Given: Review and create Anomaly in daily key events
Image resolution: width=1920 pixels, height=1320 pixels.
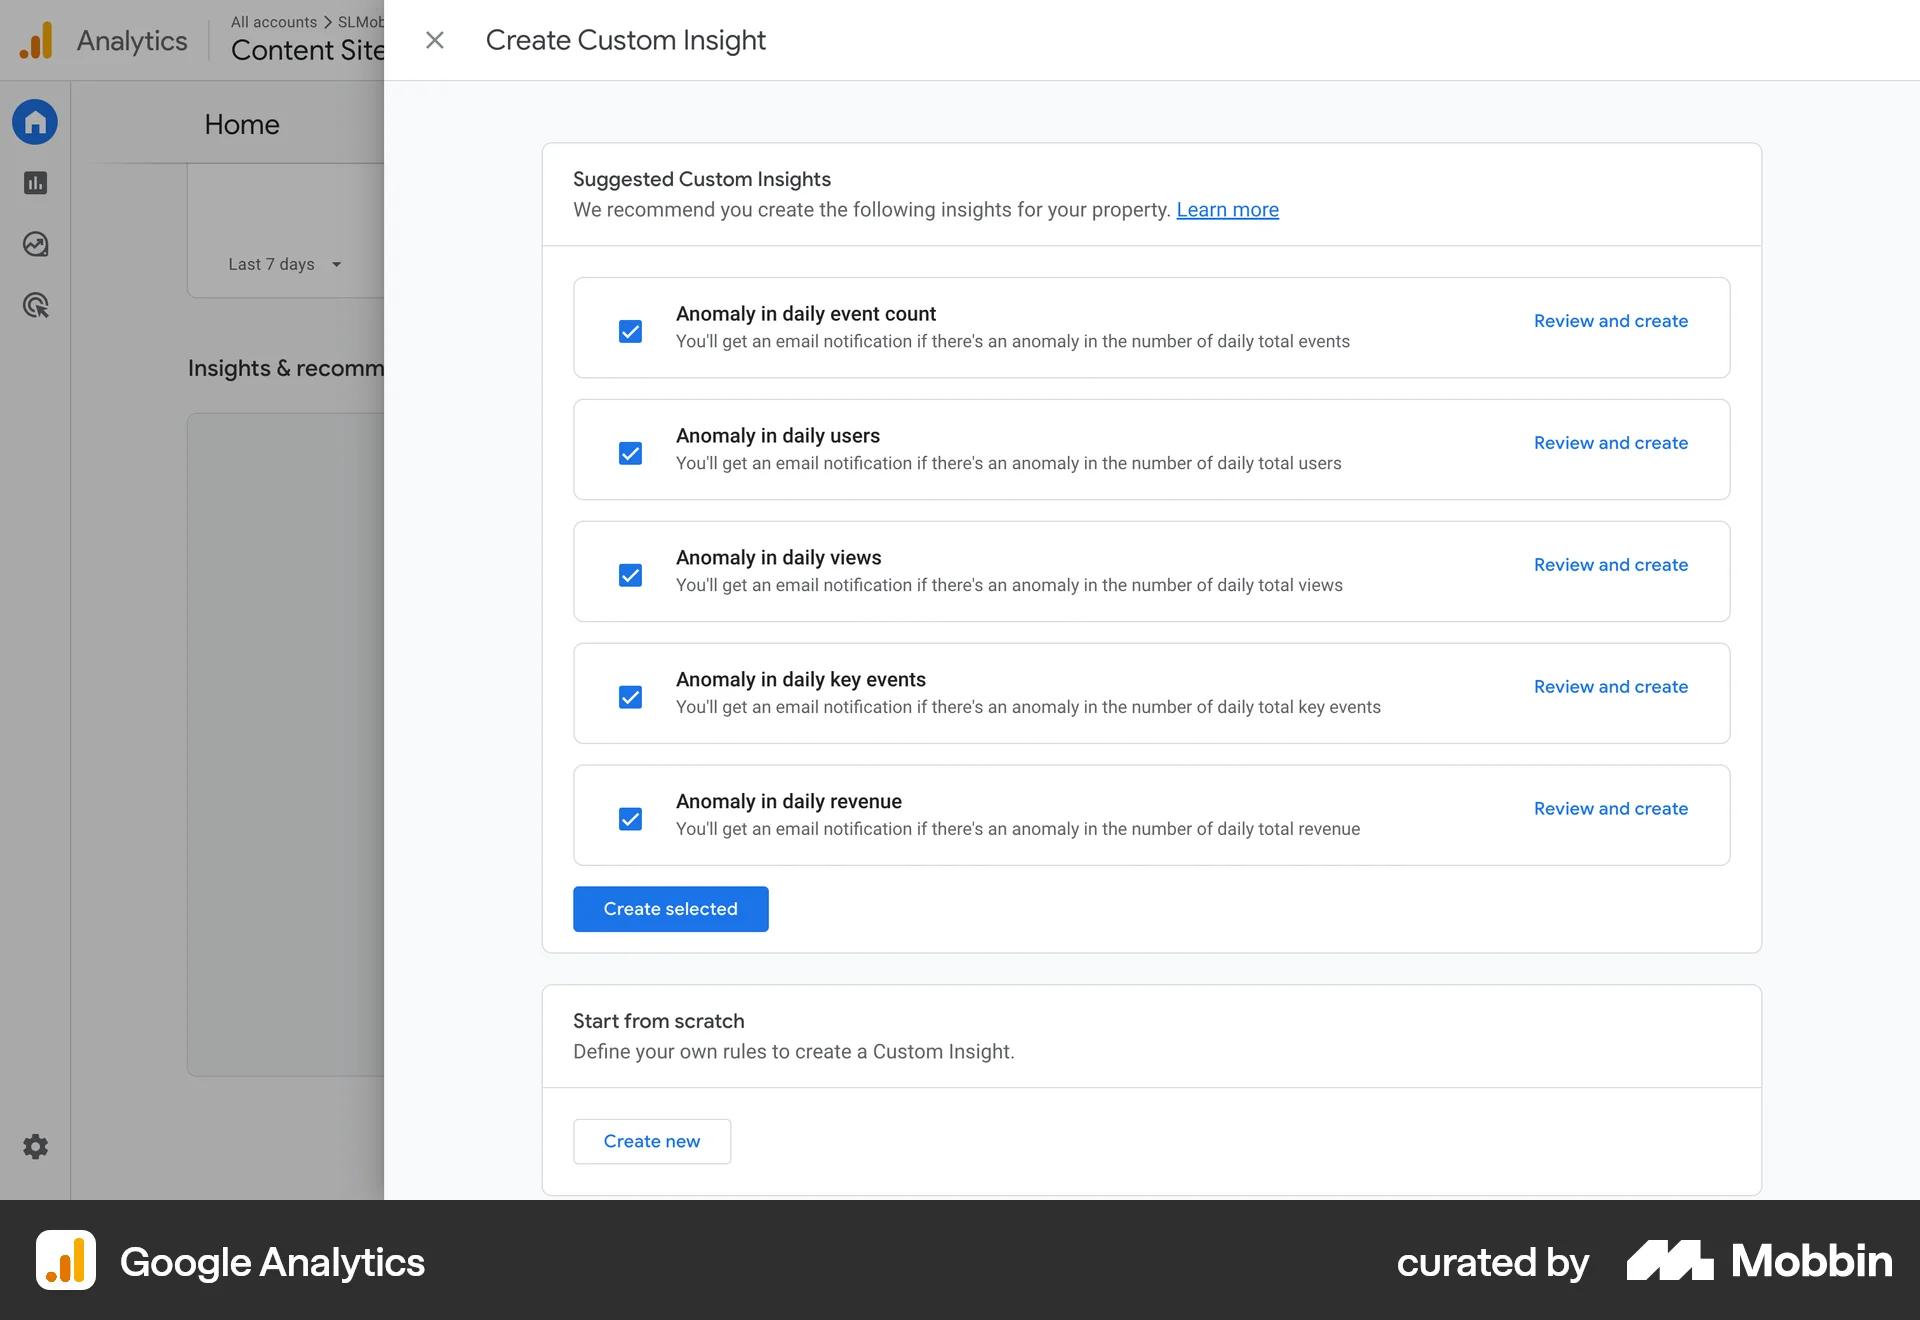Looking at the screenshot, I should [x=1610, y=686].
